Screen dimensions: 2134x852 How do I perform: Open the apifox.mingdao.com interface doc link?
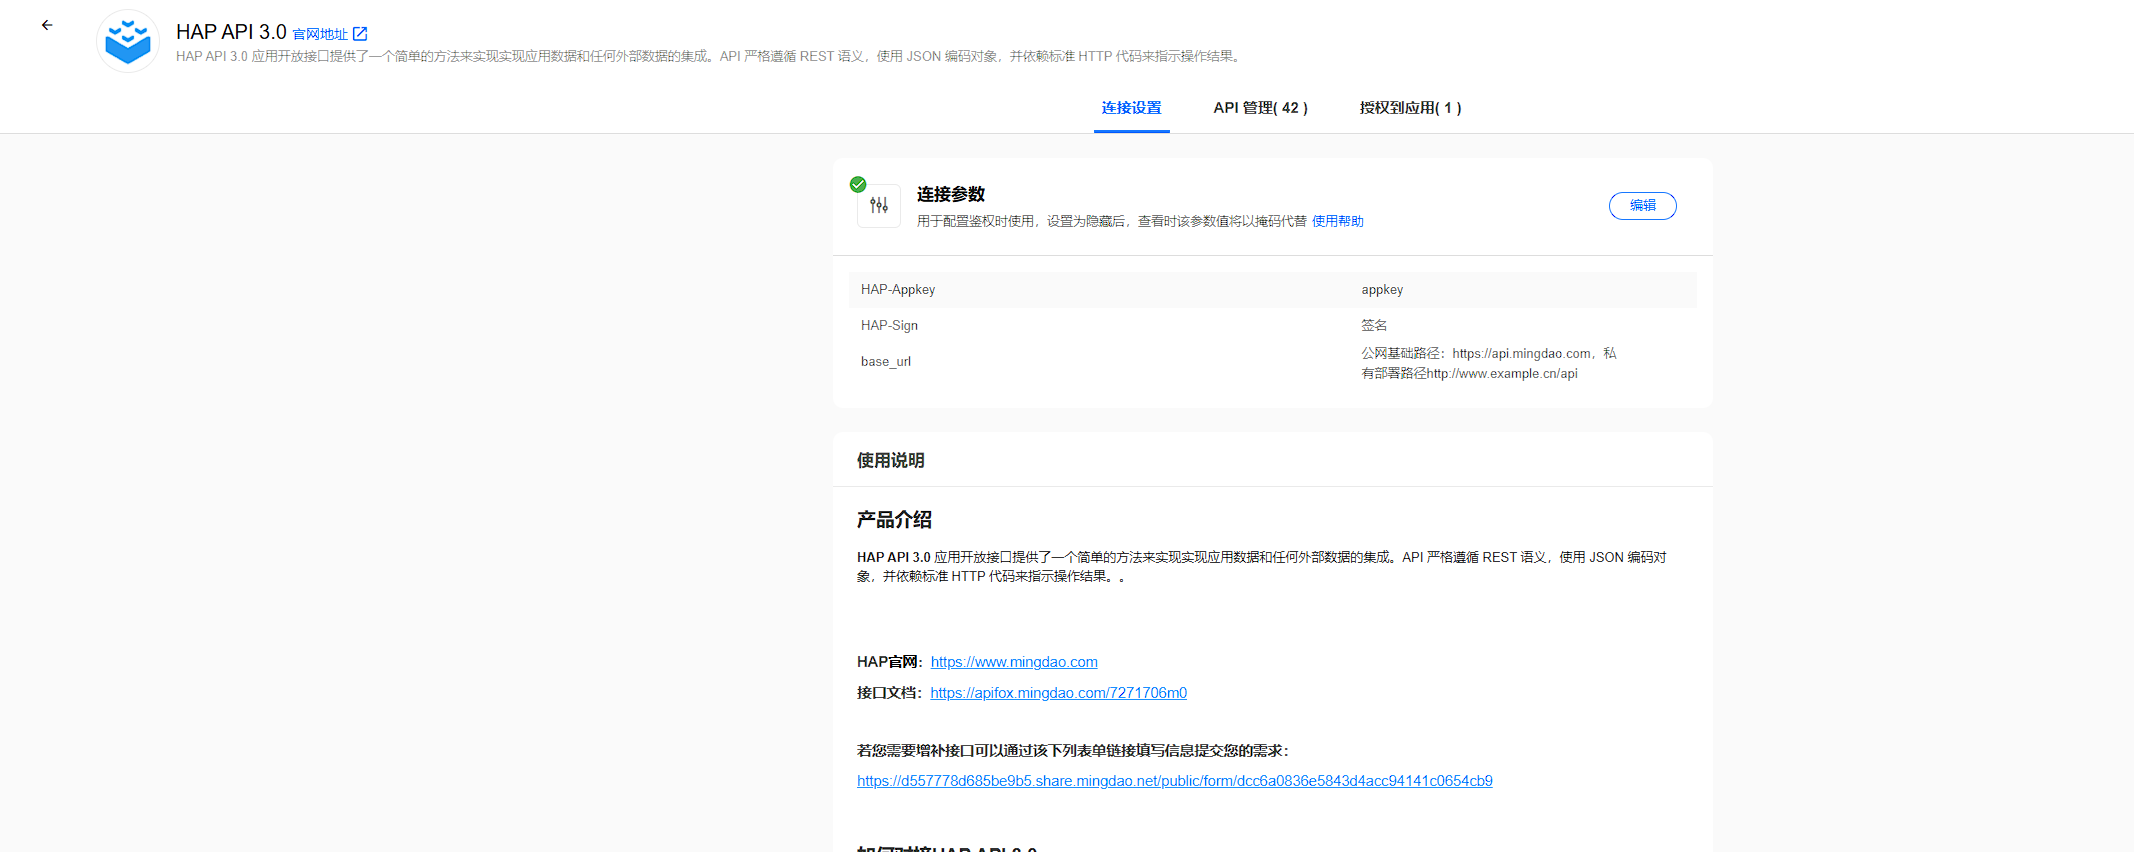pyautogui.click(x=1058, y=693)
